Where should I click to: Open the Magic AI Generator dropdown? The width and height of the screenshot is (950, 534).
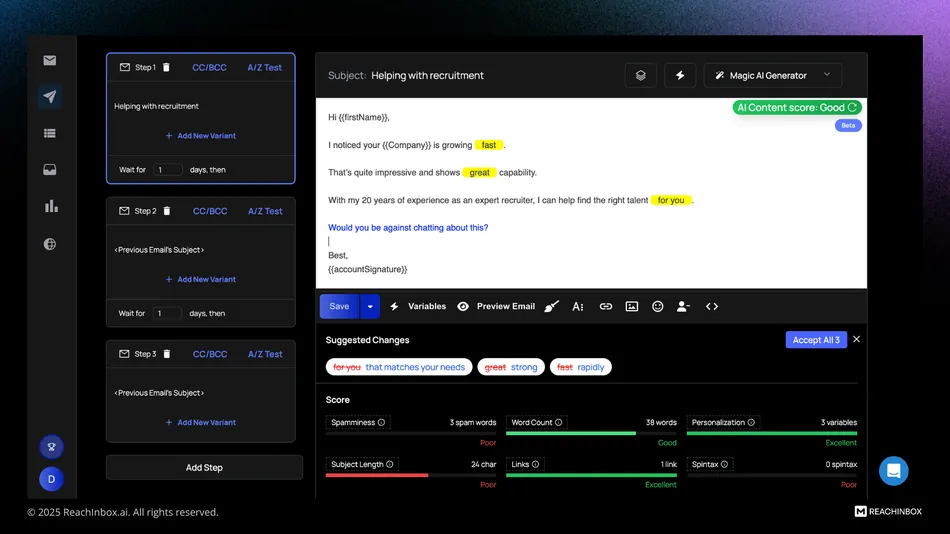[x=772, y=75]
